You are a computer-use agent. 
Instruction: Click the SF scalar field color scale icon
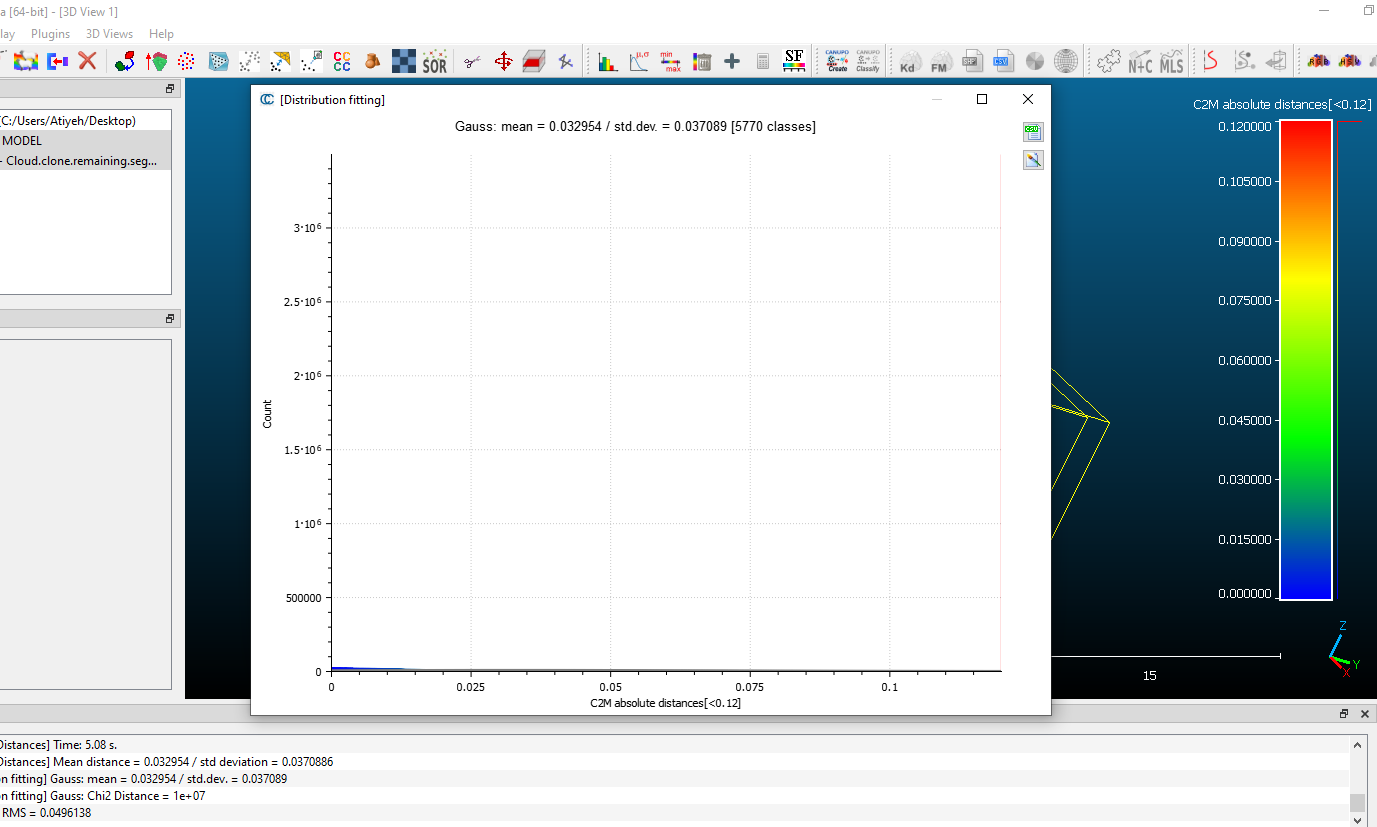click(794, 62)
